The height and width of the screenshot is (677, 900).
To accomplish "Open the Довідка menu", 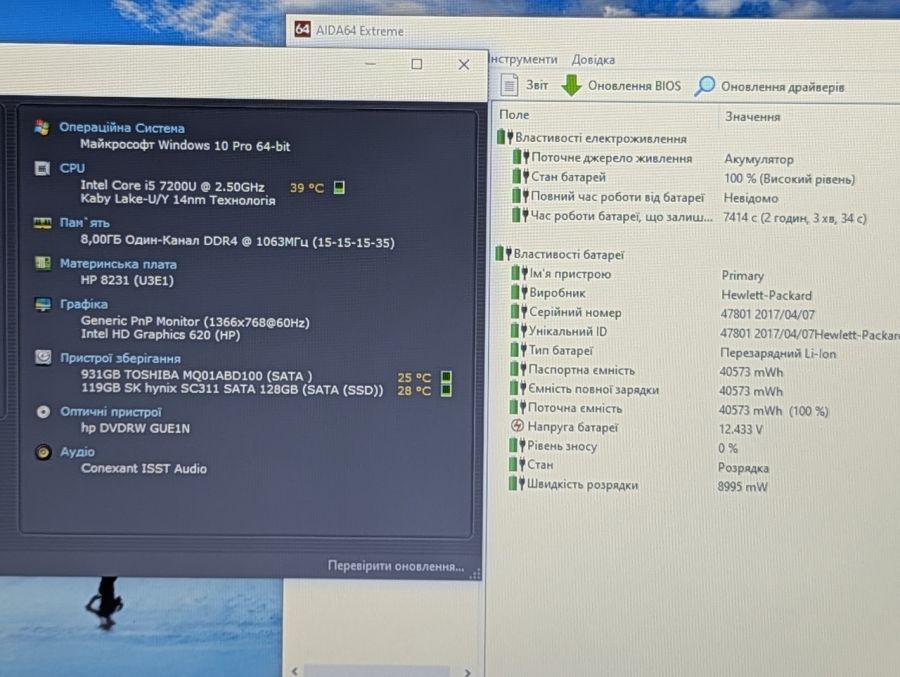I will click(593, 60).
